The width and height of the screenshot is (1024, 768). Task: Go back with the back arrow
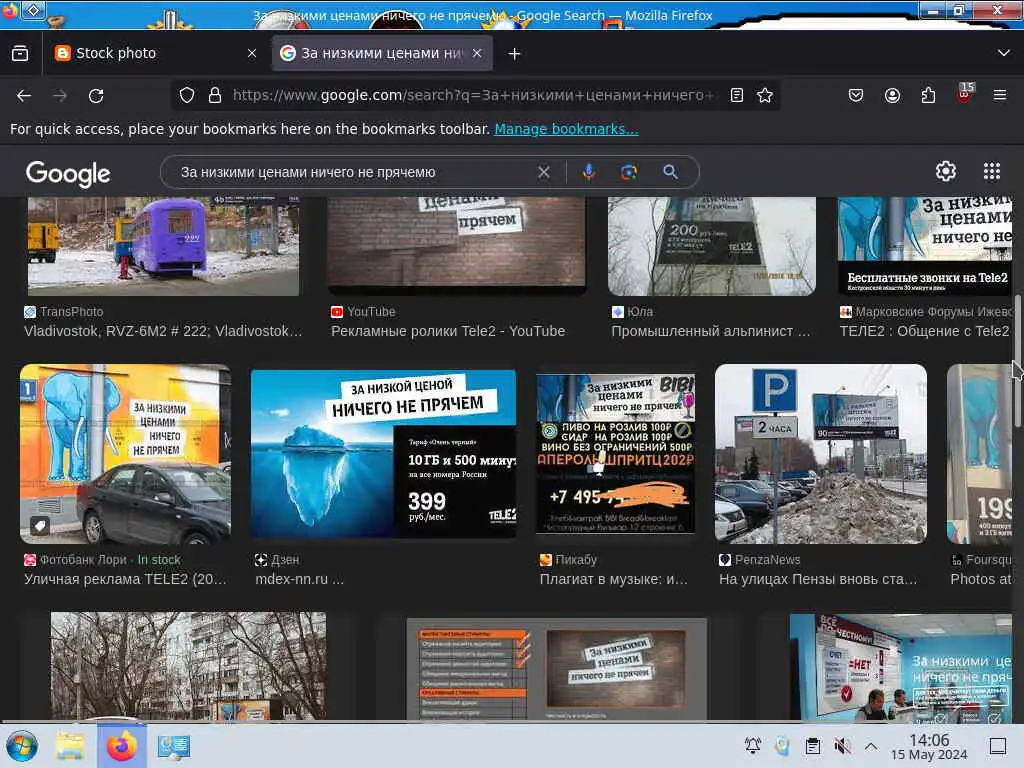tap(24, 96)
